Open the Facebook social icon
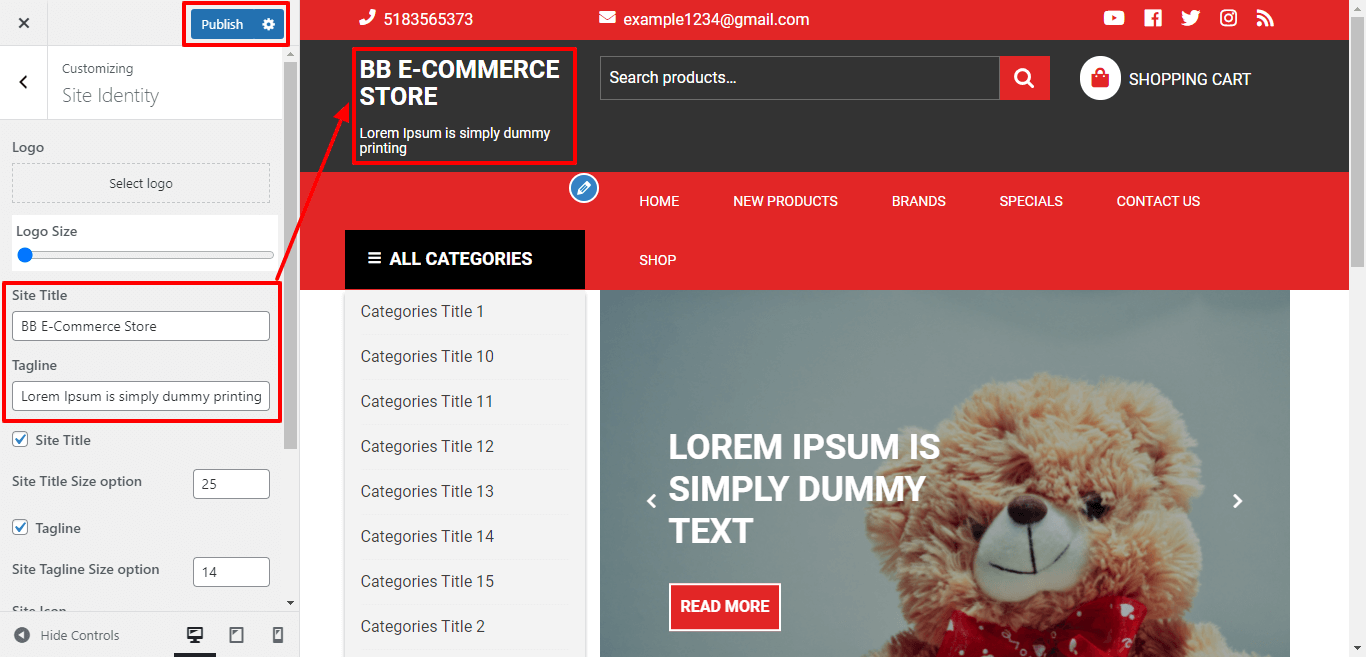The width and height of the screenshot is (1366, 657). (1153, 18)
